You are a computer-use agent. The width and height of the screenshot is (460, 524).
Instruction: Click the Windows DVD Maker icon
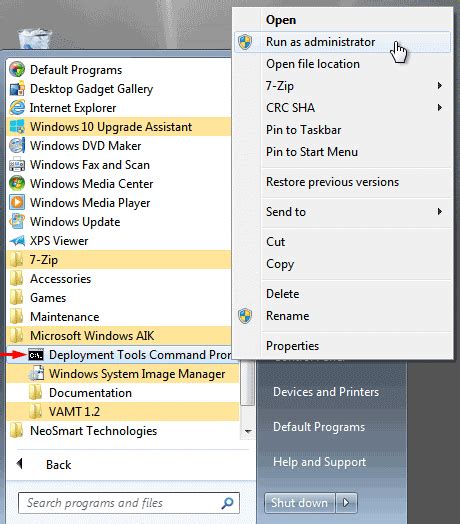click(17, 146)
